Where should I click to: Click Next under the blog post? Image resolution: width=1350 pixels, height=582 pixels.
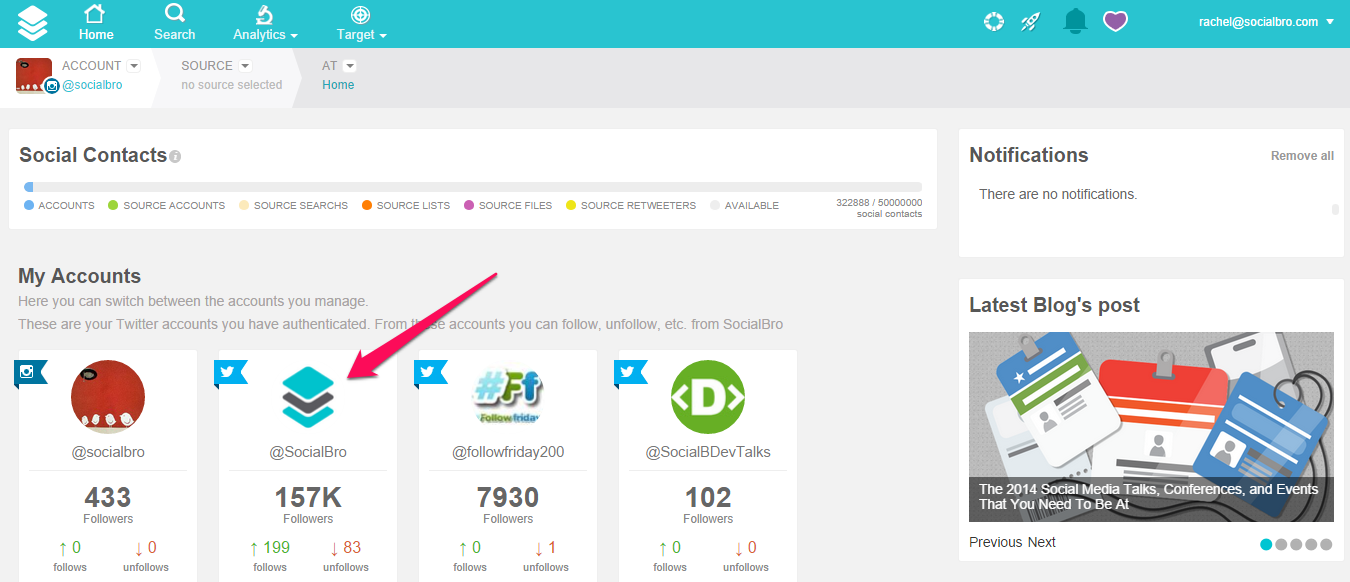pyautogui.click(x=1042, y=542)
